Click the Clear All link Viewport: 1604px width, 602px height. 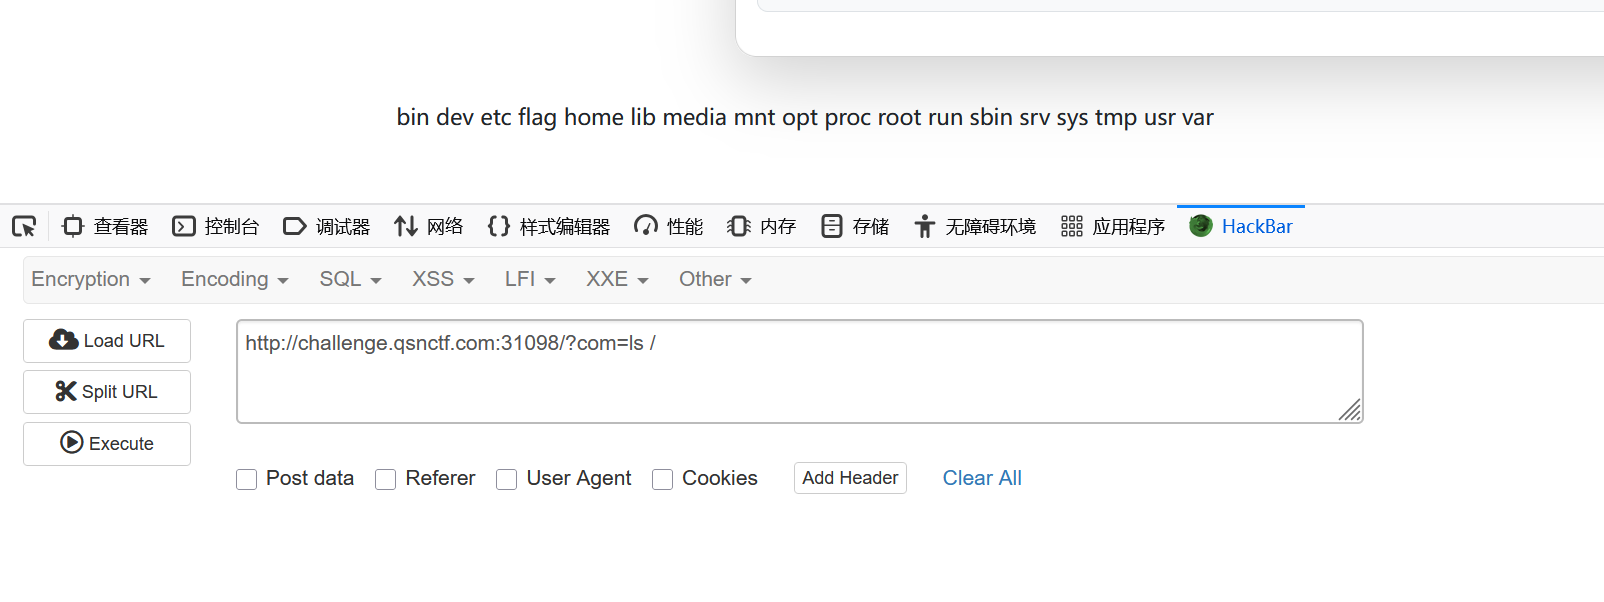click(x=982, y=478)
